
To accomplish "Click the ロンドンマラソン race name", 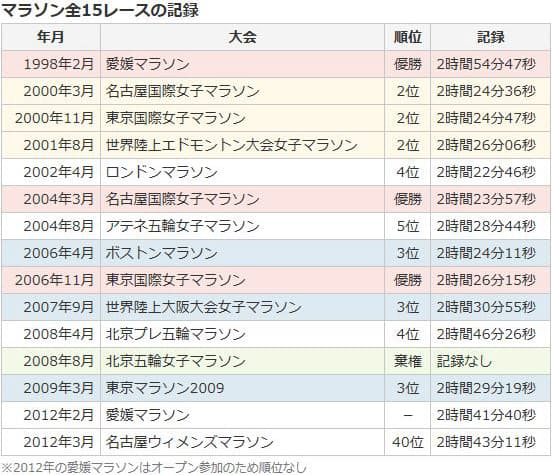I will pyautogui.click(x=162, y=172).
